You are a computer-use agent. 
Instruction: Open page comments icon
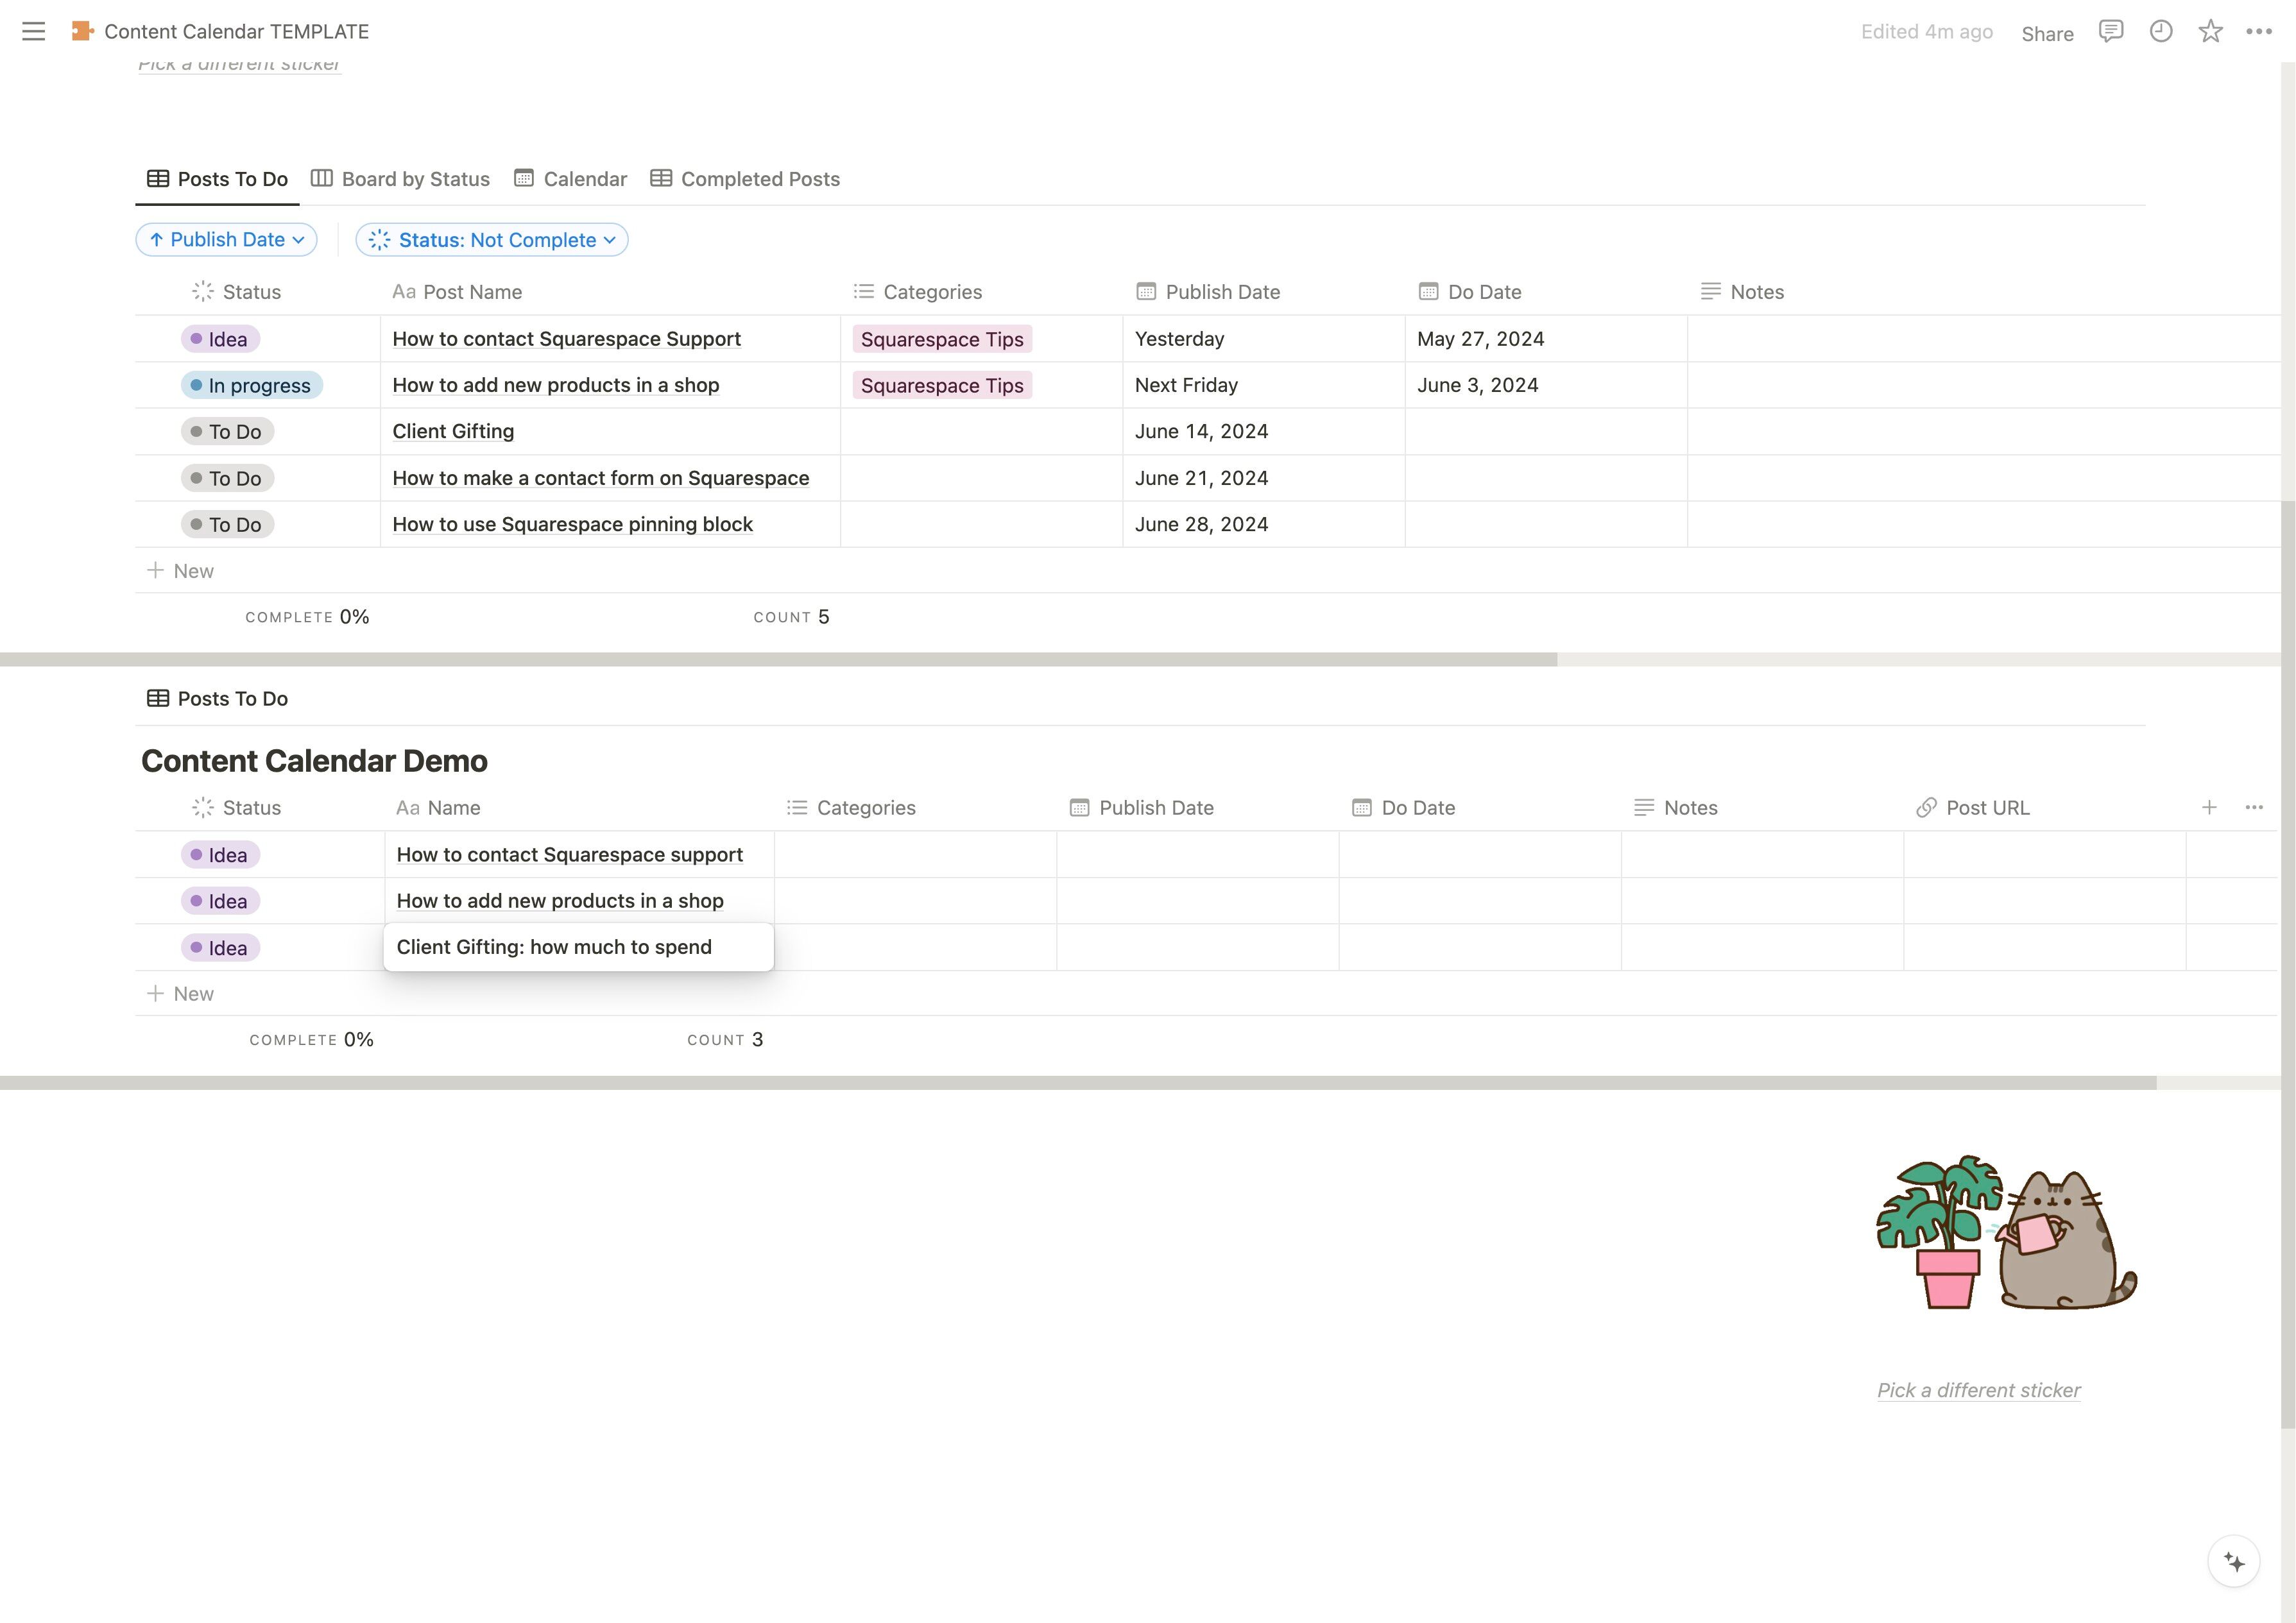pos(2110,31)
